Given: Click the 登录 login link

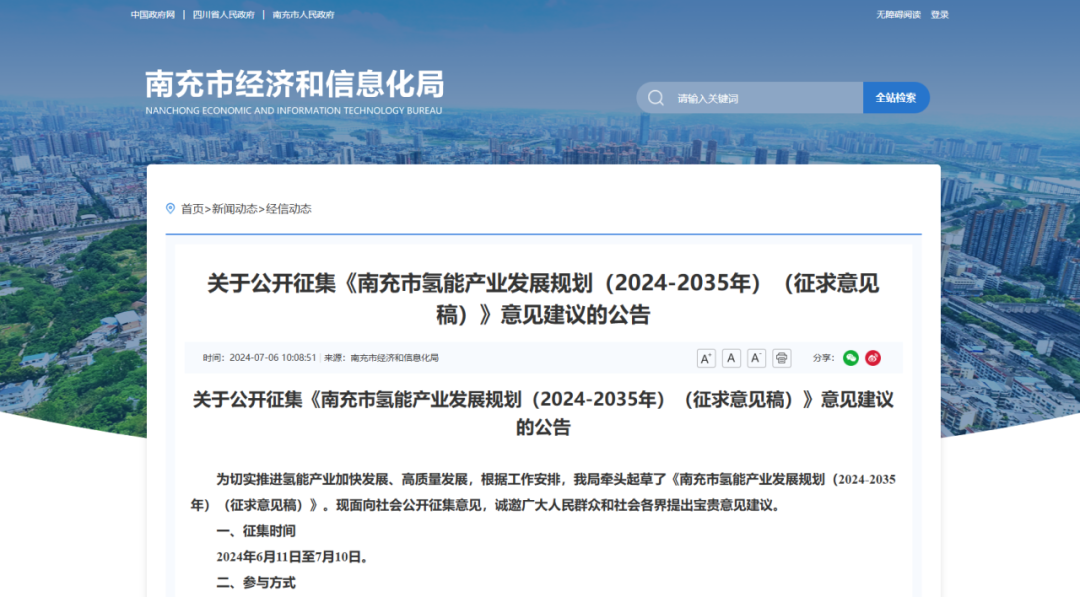Looking at the screenshot, I should [939, 14].
